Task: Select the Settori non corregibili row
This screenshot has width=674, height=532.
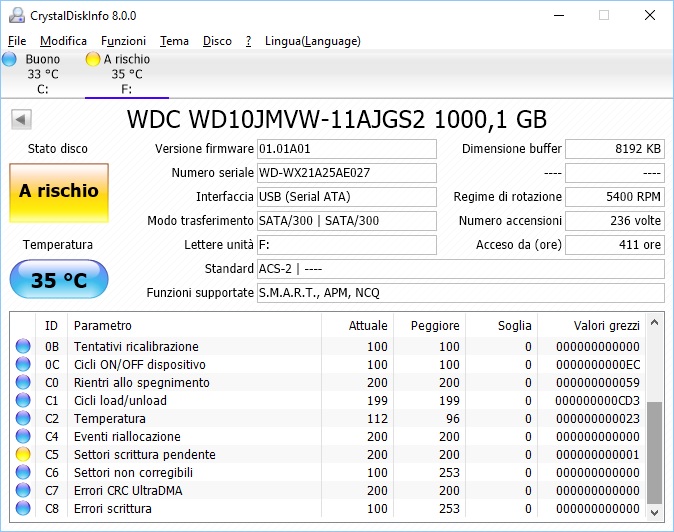Action: pos(328,473)
